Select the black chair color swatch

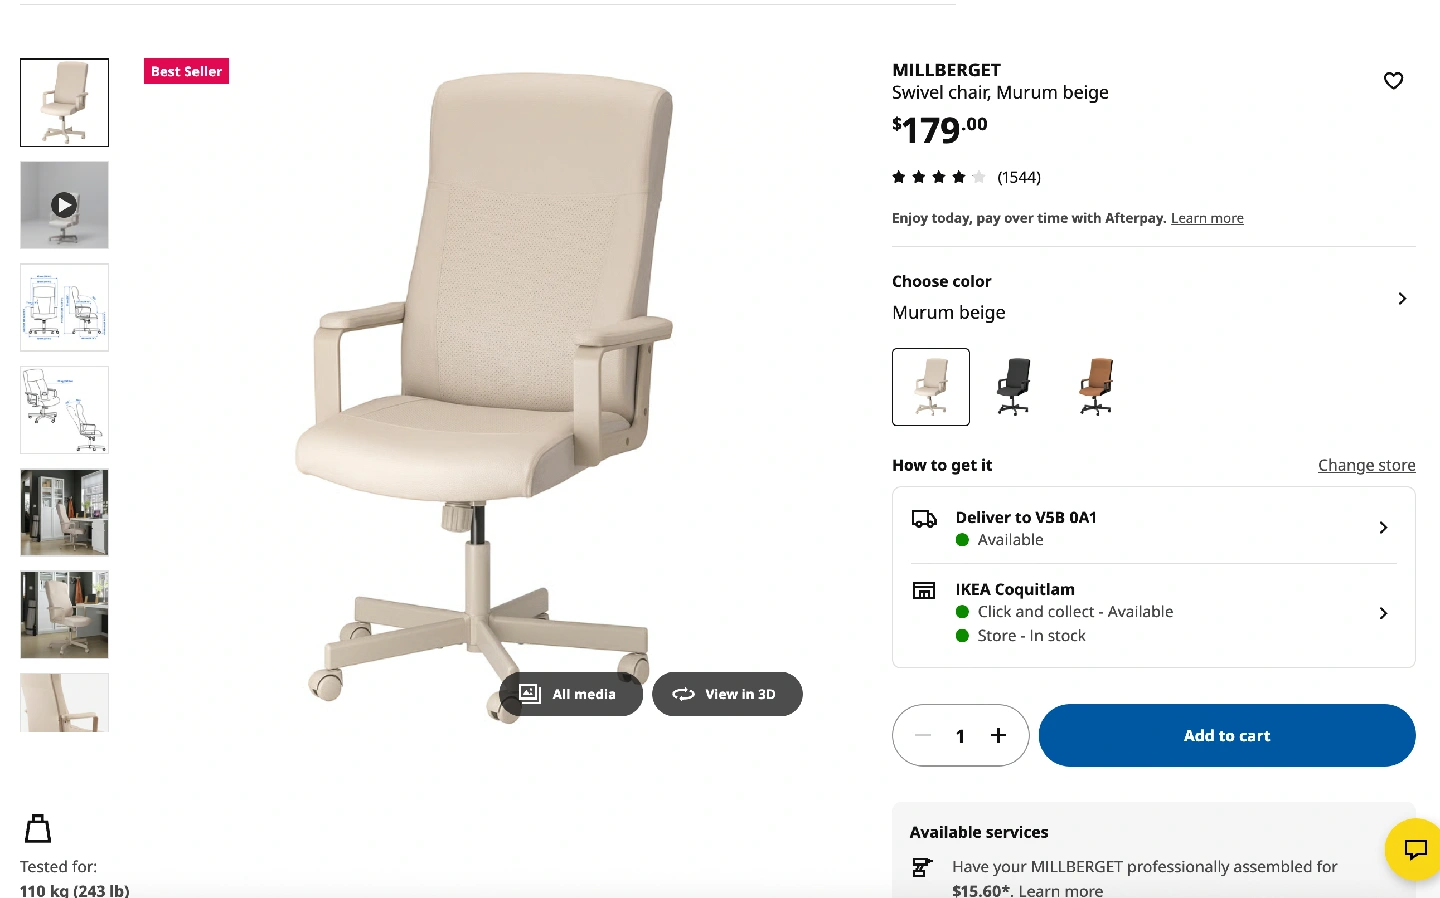point(1014,387)
